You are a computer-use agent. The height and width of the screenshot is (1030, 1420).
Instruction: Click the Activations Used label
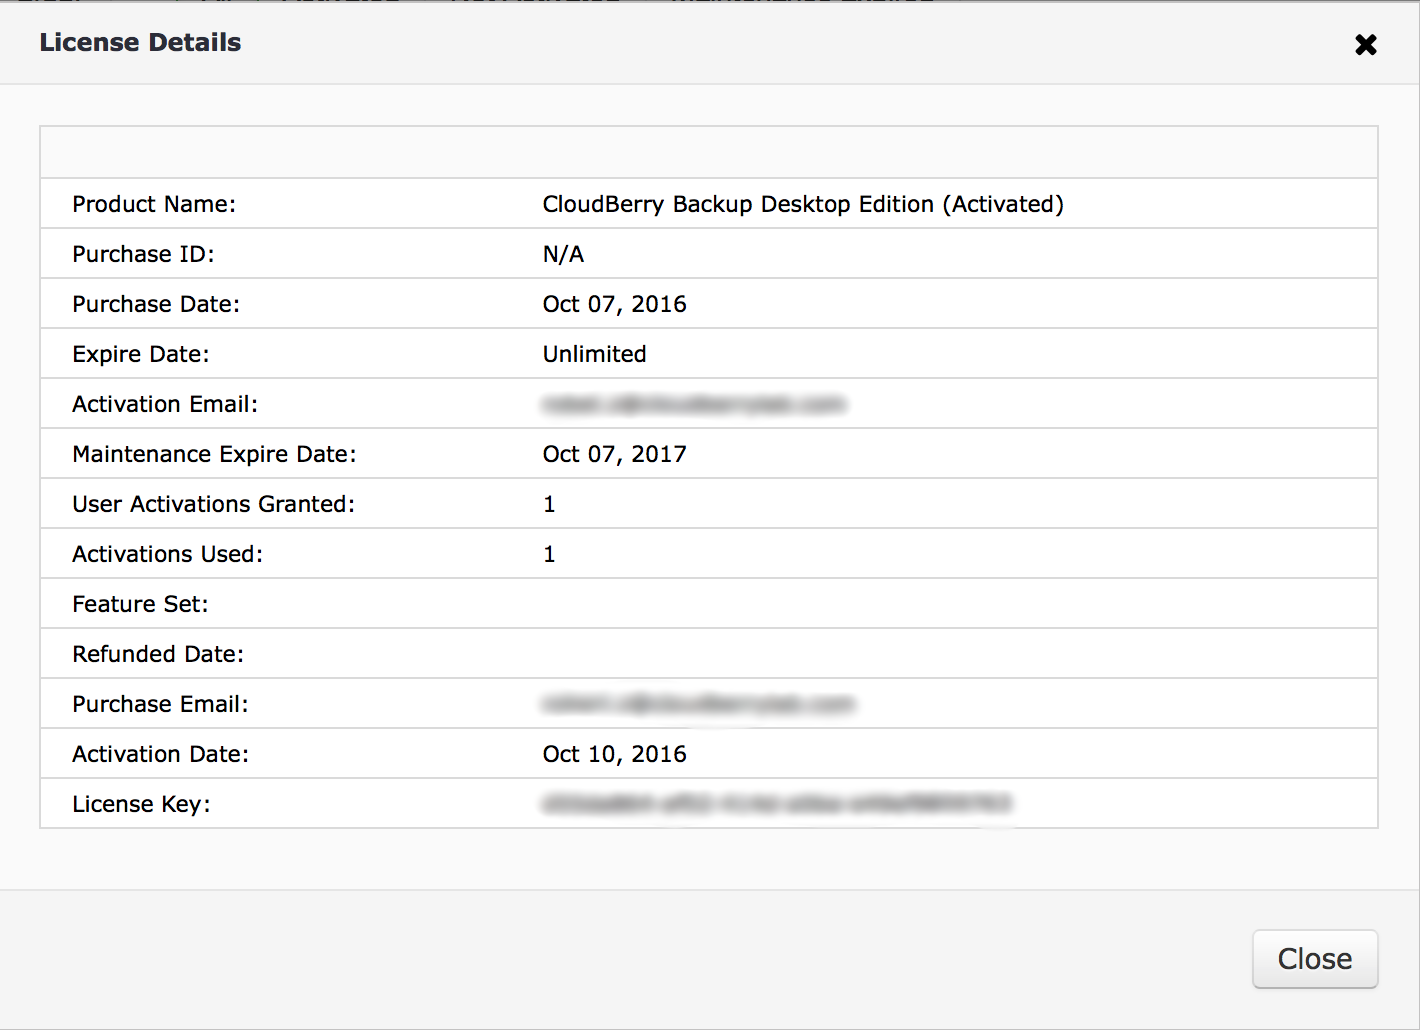167,554
